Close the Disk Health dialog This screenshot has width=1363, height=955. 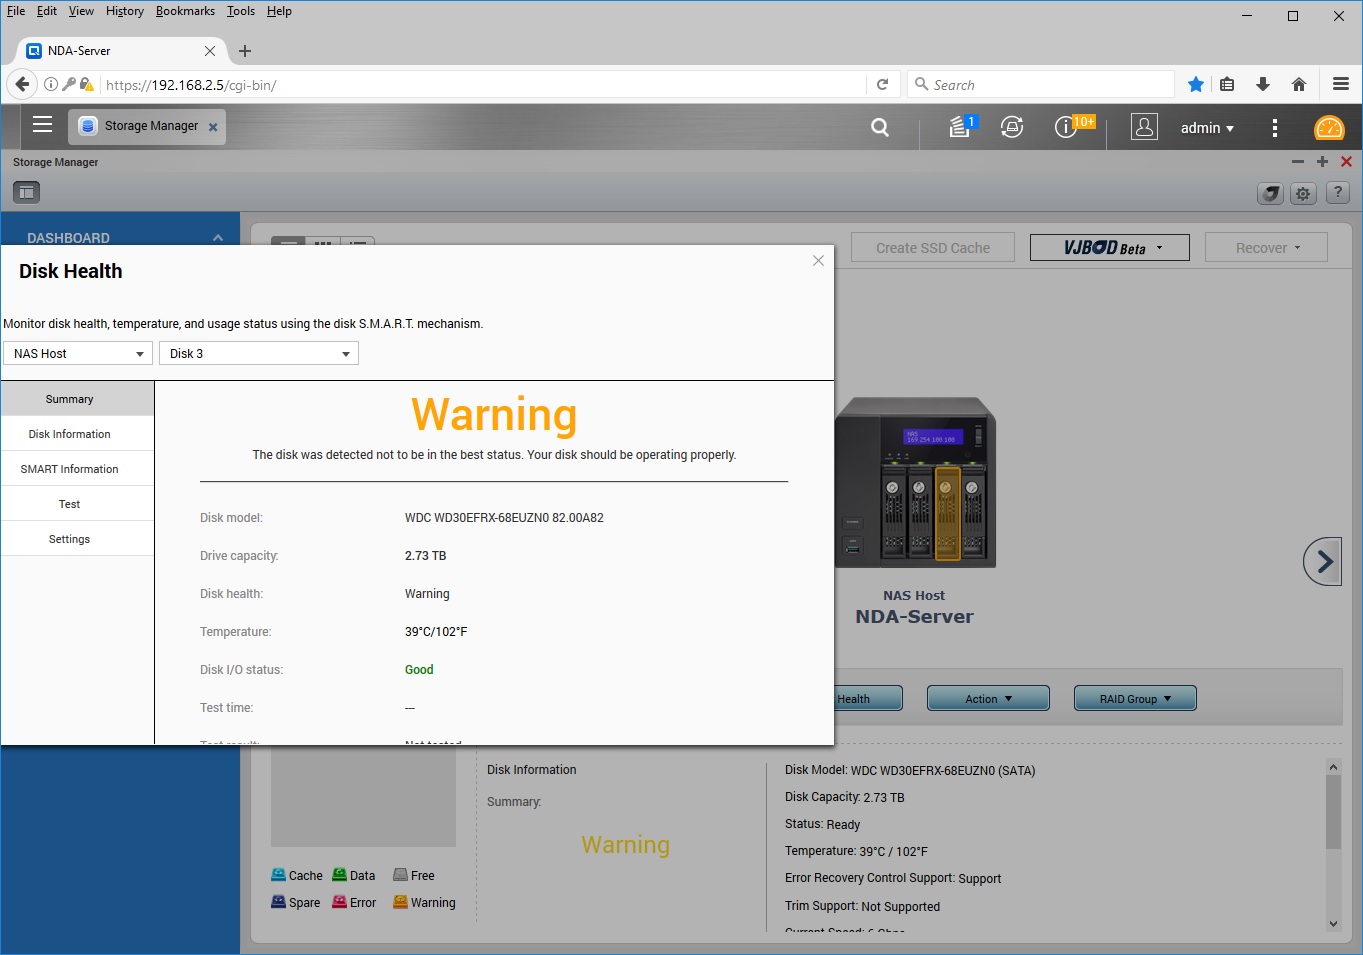[818, 261]
